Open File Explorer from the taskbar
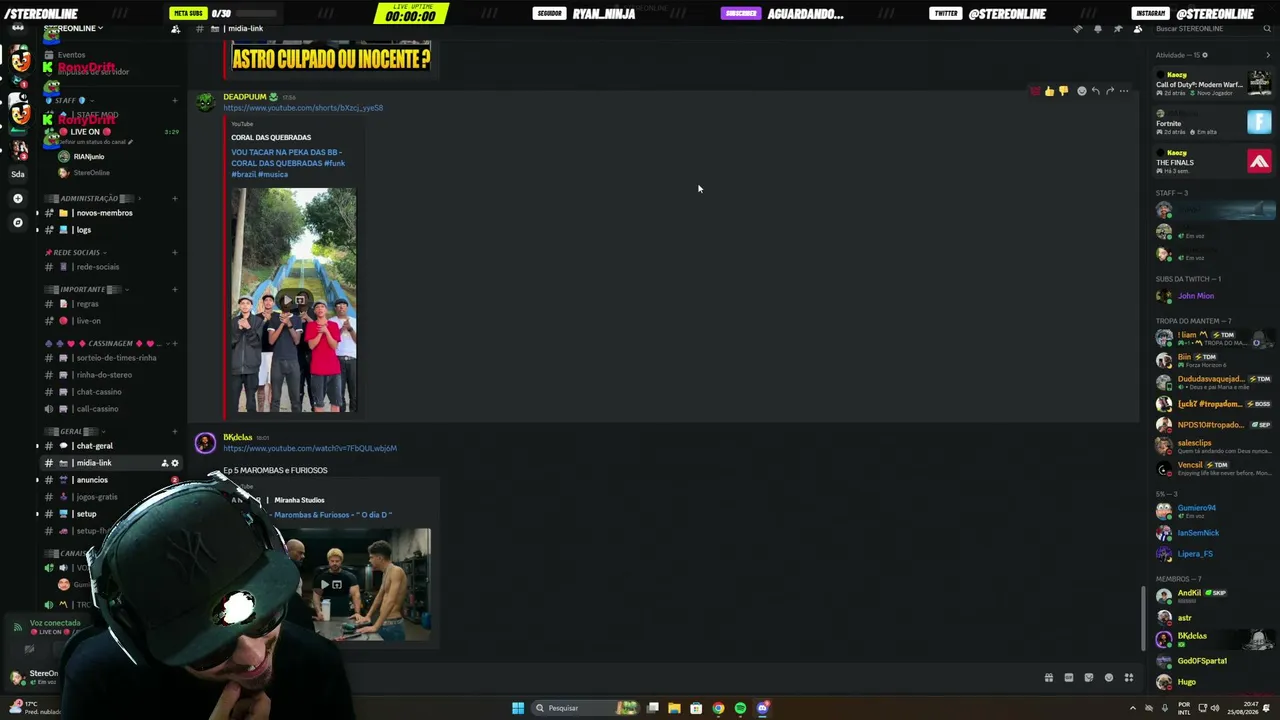Viewport: 1280px width, 720px height. [x=674, y=708]
